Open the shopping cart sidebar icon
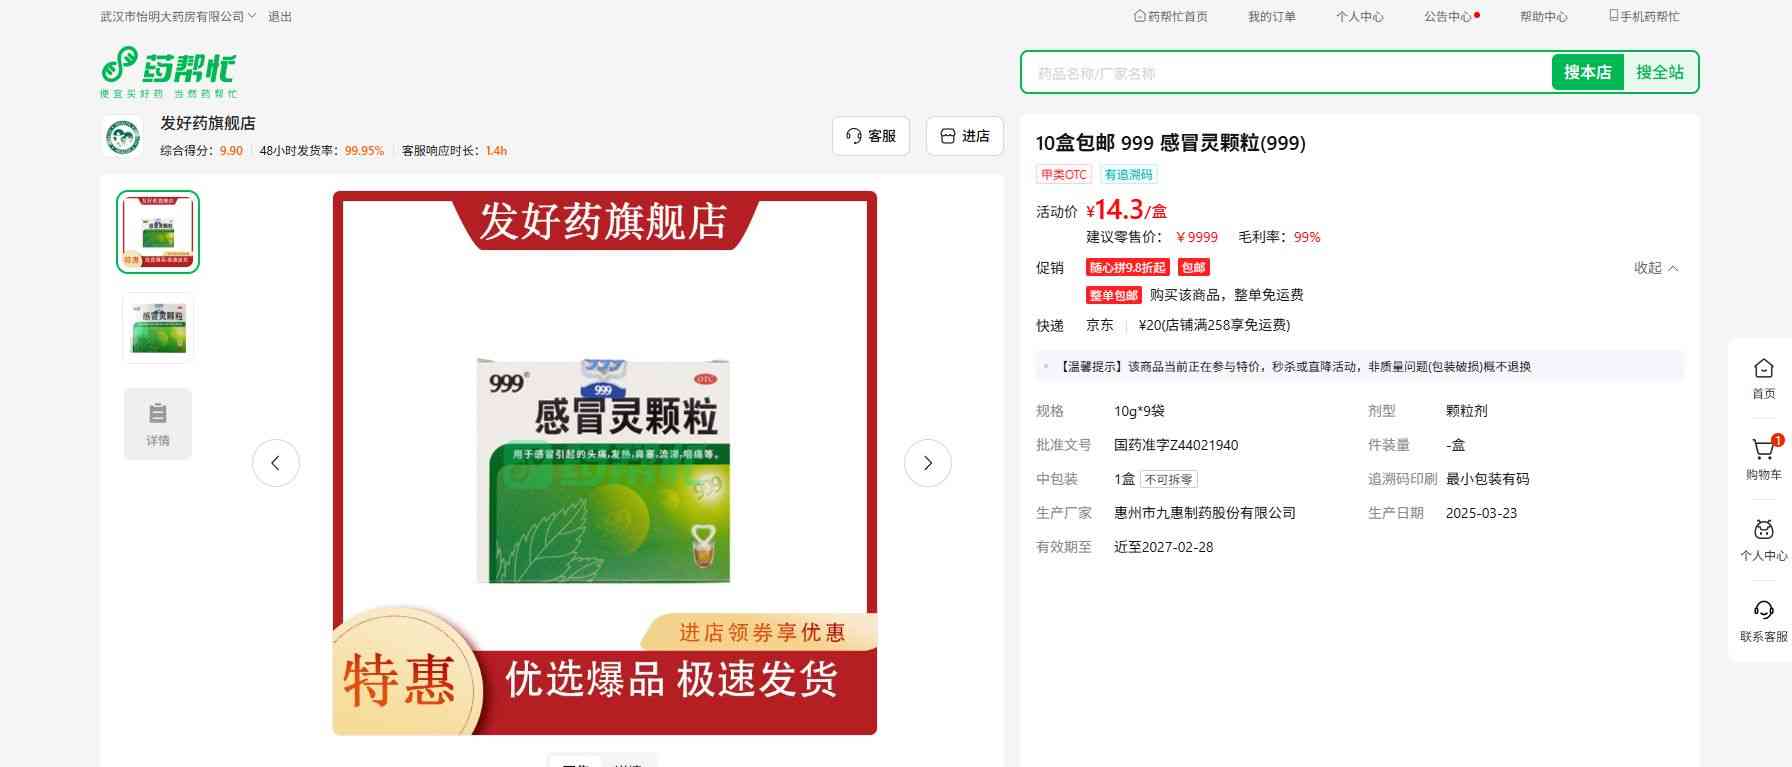Viewport: 1792px width, 767px height. 1763,451
